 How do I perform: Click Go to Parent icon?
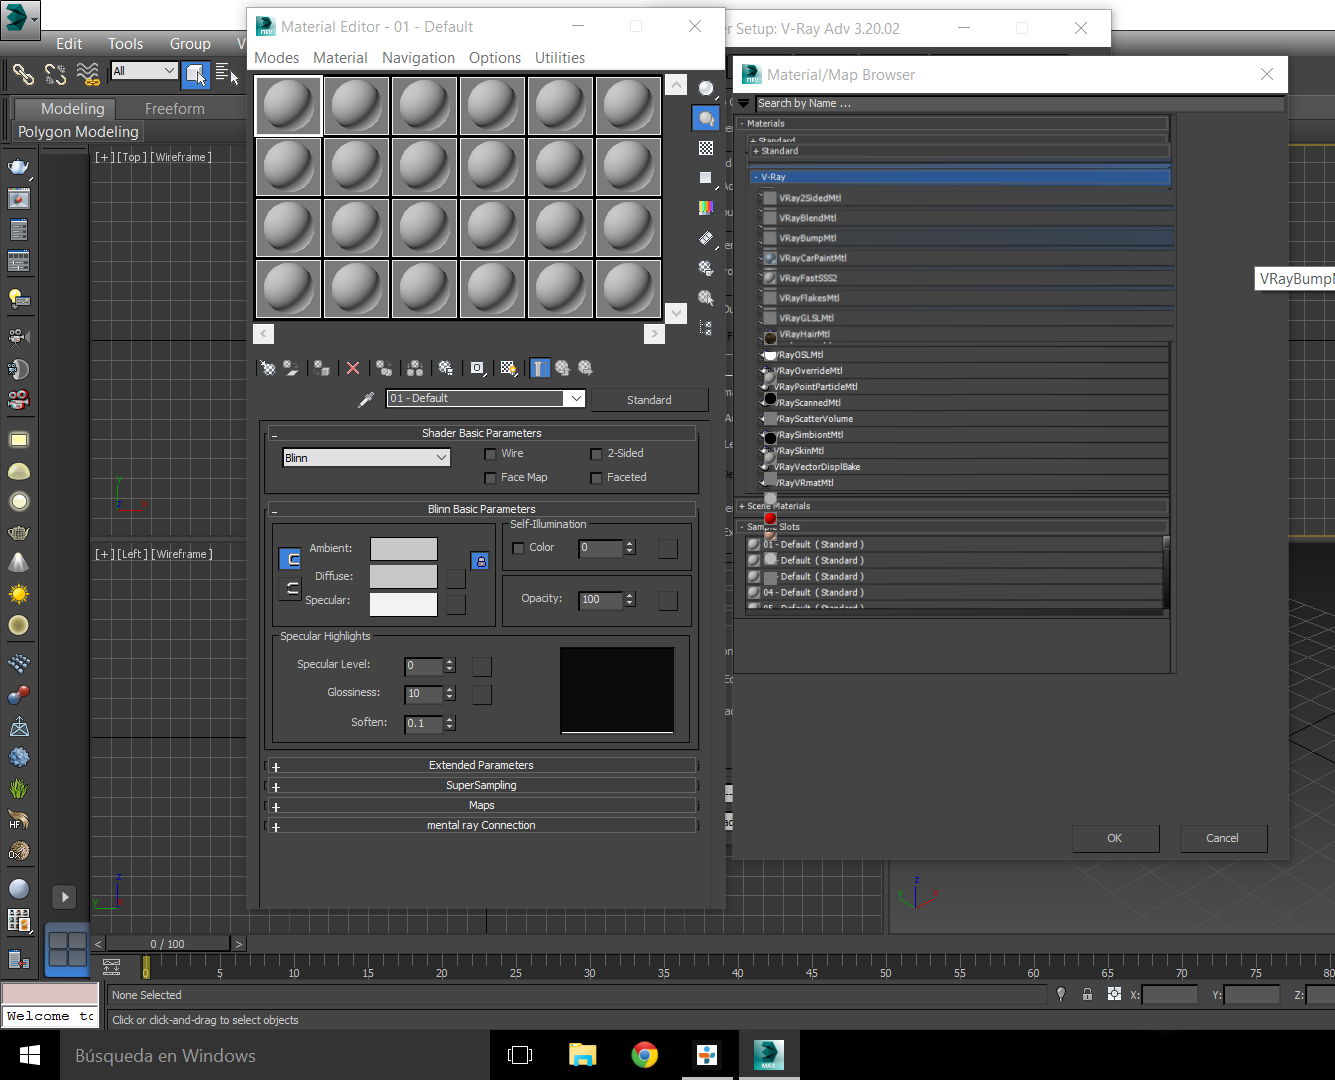(563, 368)
